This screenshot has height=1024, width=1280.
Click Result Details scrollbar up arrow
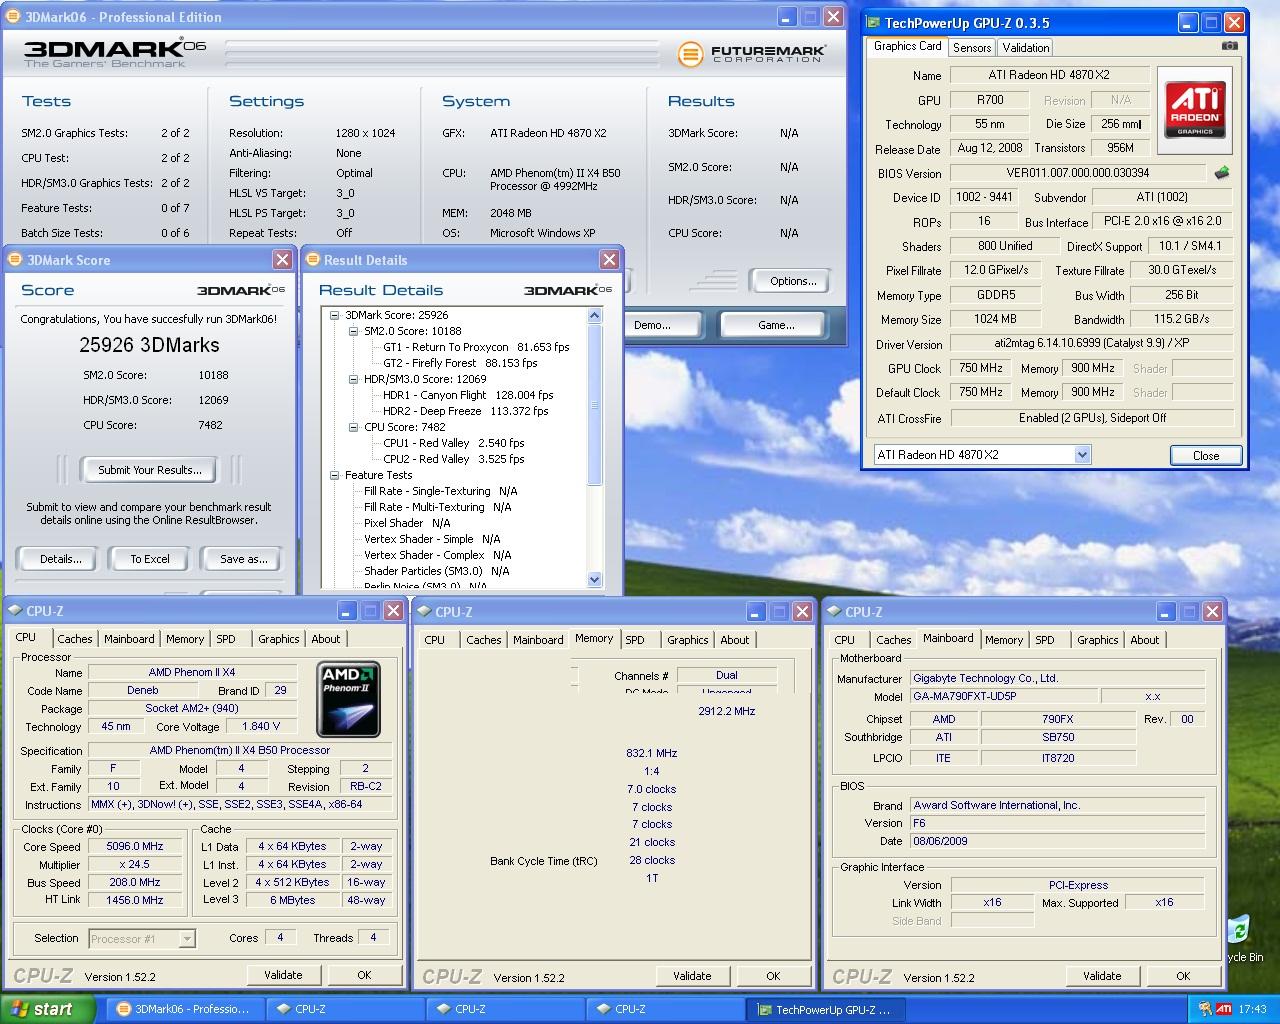coord(595,315)
